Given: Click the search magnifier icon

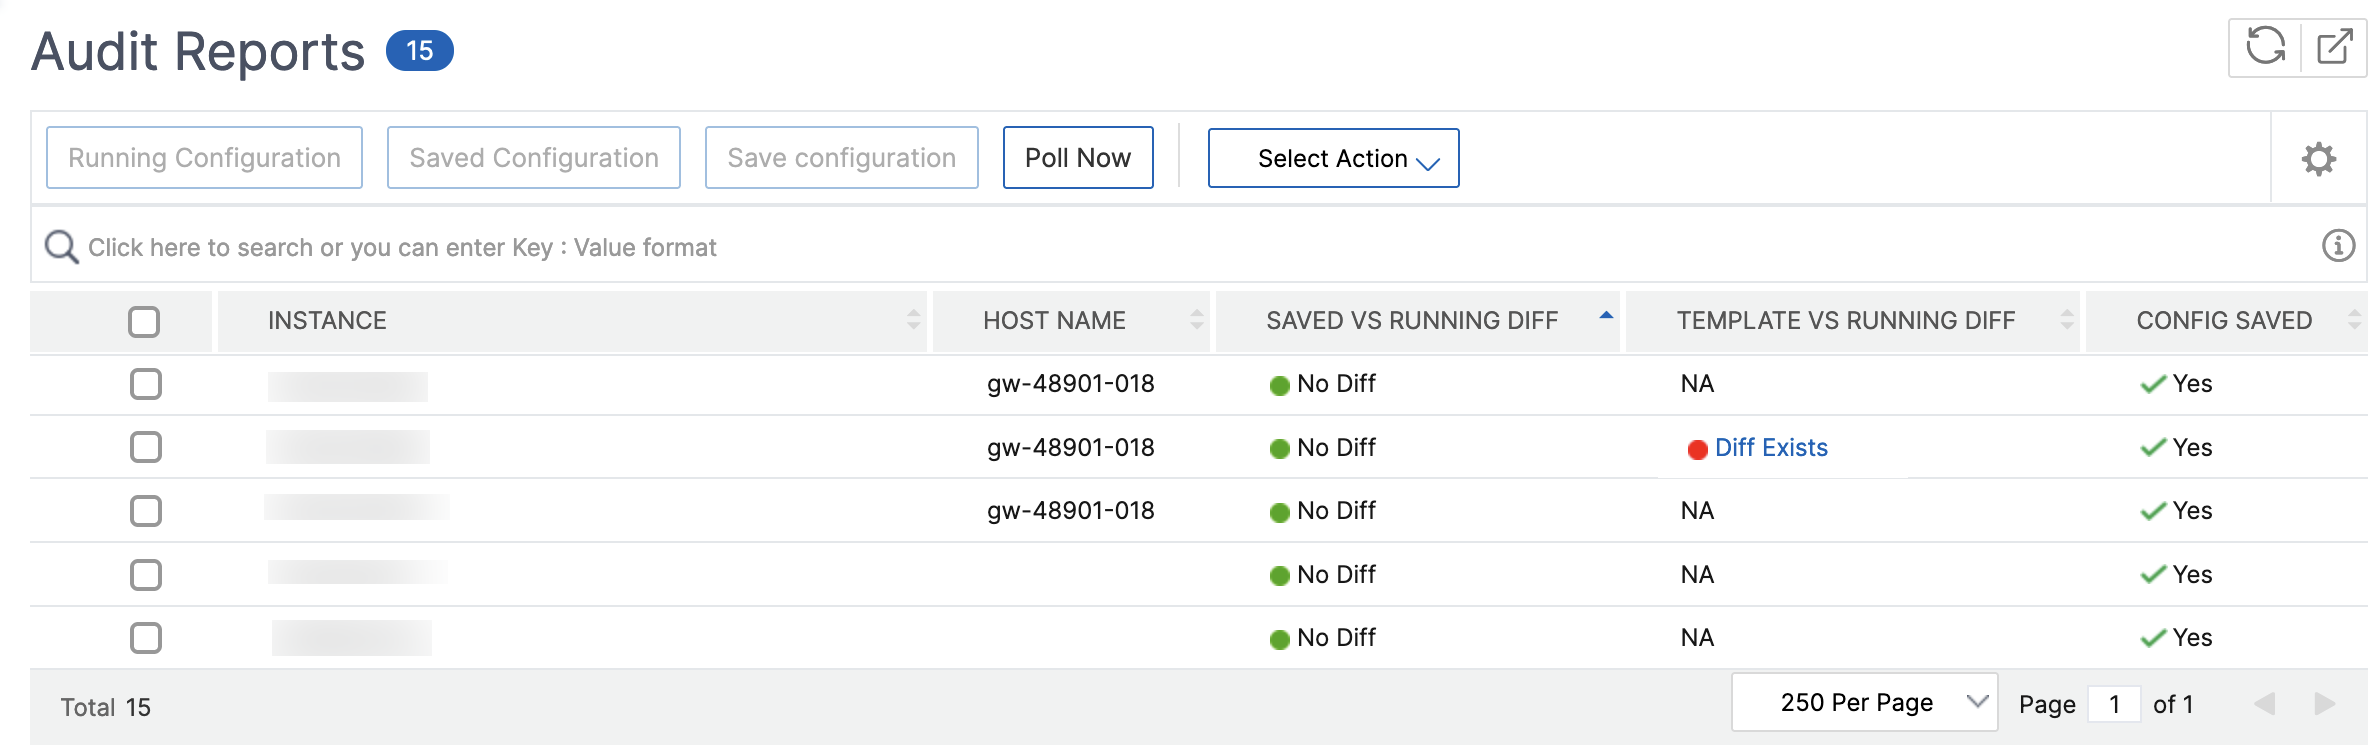Looking at the screenshot, I should 61,246.
